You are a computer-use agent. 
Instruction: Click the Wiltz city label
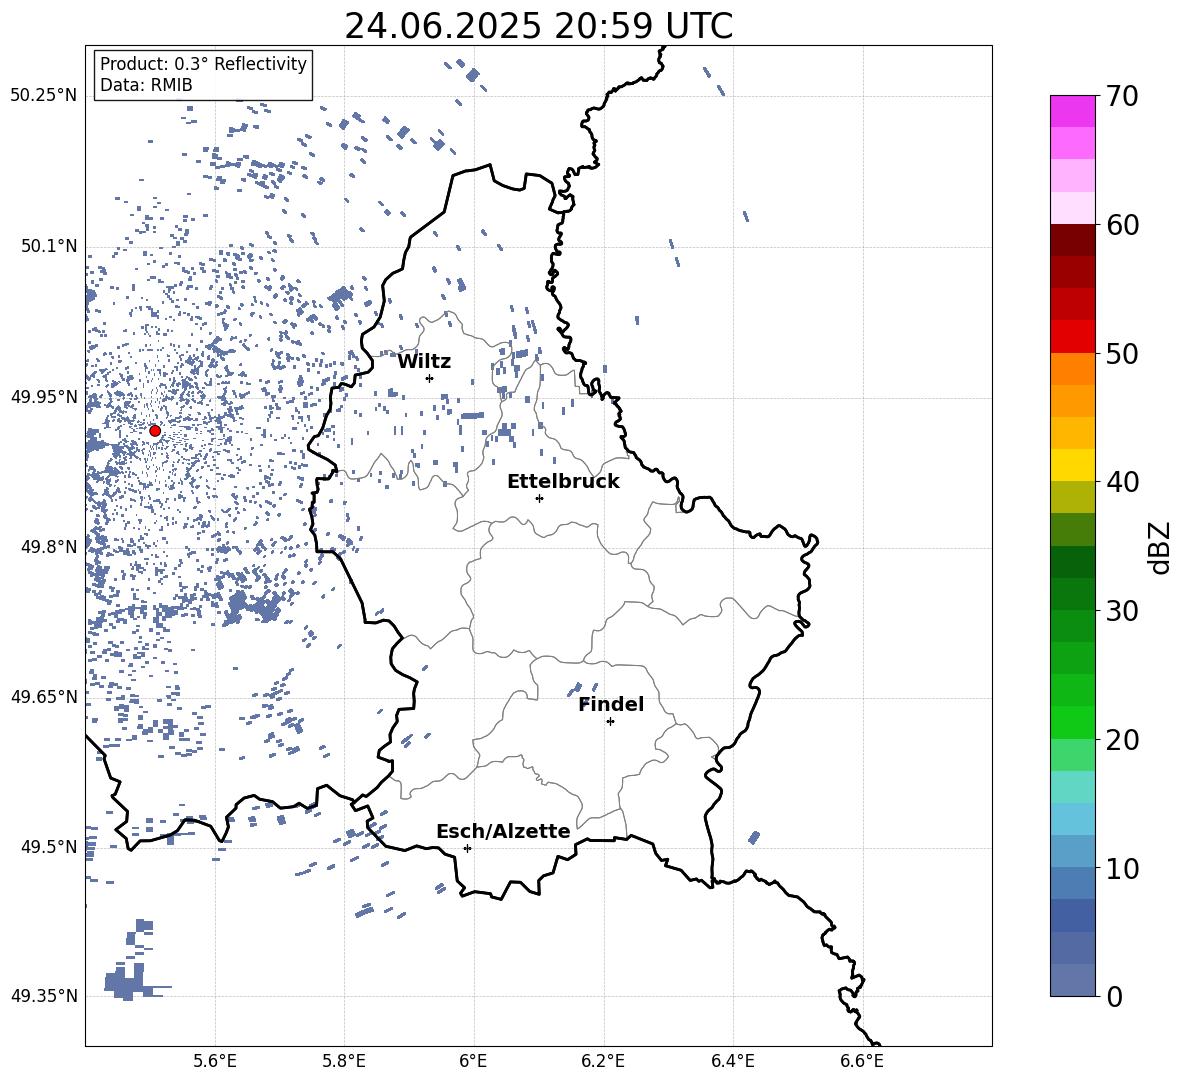click(x=424, y=362)
